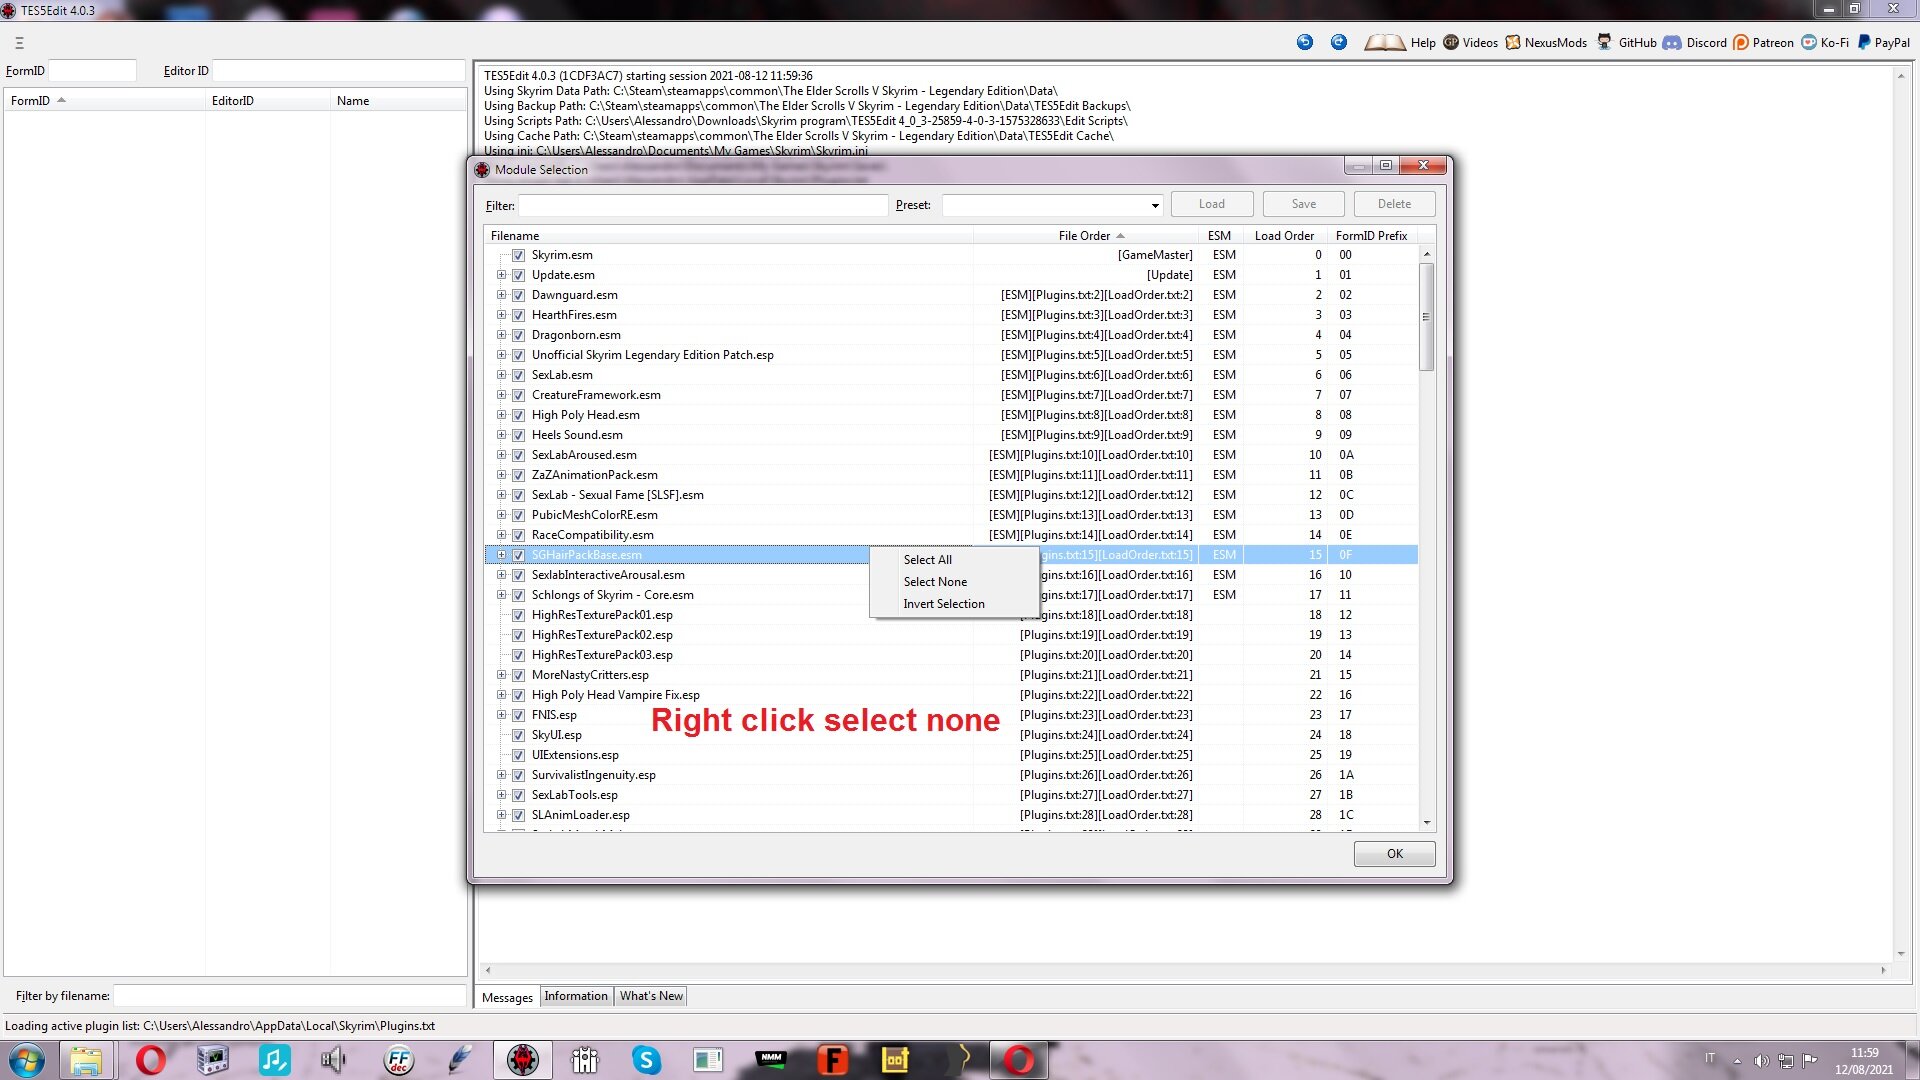
Task: Click the Windows Start orb
Action: coord(27,1060)
